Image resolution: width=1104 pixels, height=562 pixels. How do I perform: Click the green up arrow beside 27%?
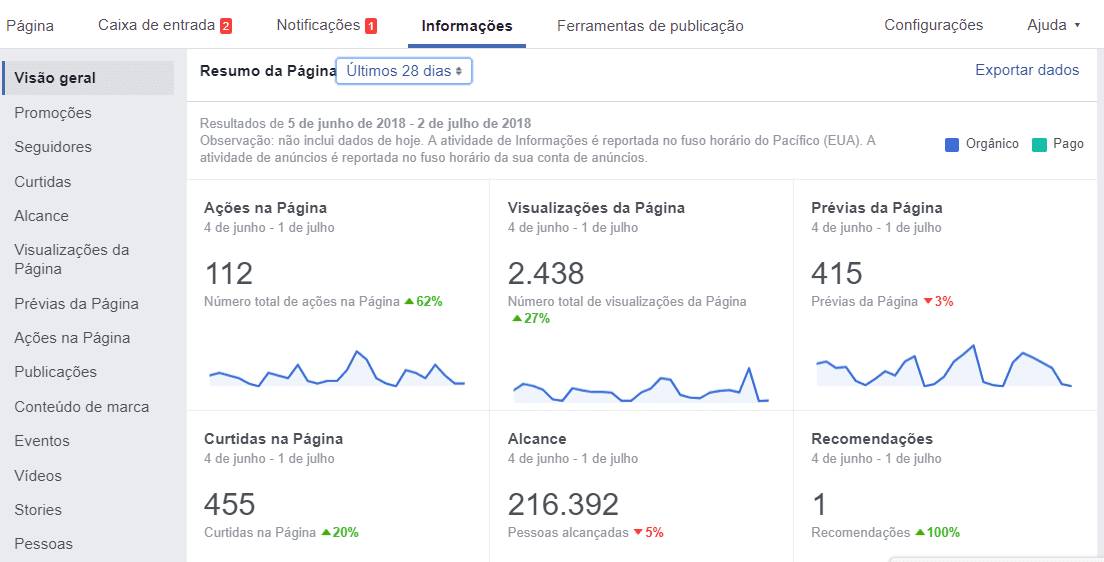517,318
